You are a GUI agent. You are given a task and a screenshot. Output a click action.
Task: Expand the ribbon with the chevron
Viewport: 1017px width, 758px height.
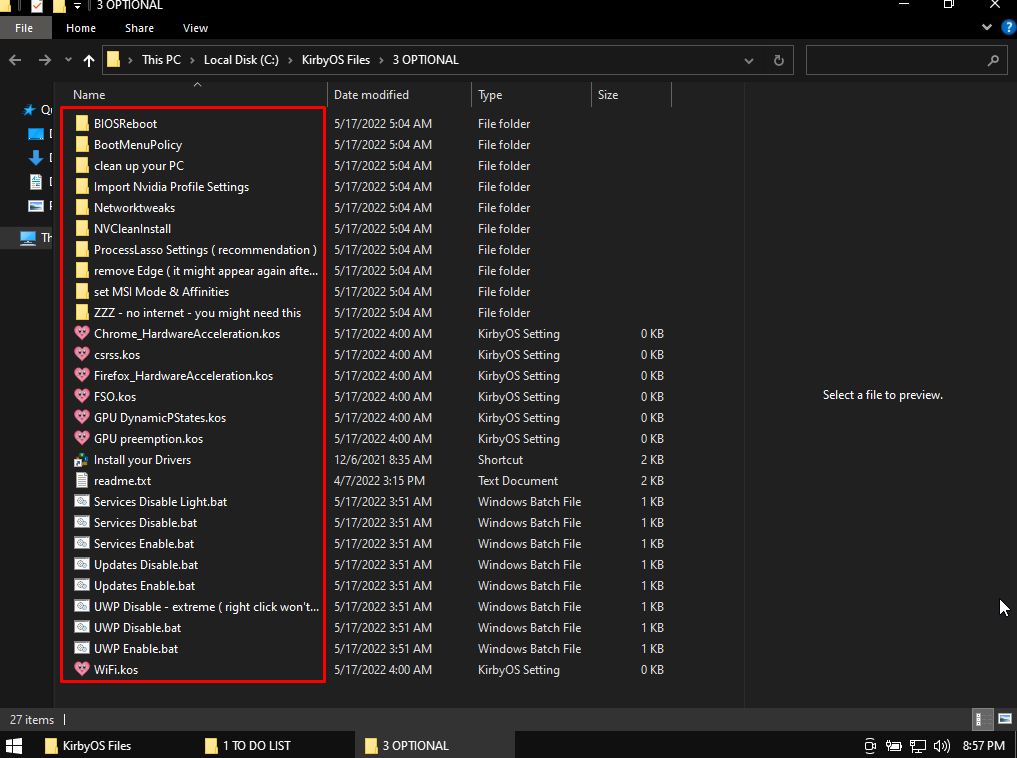click(x=987, y=27)
